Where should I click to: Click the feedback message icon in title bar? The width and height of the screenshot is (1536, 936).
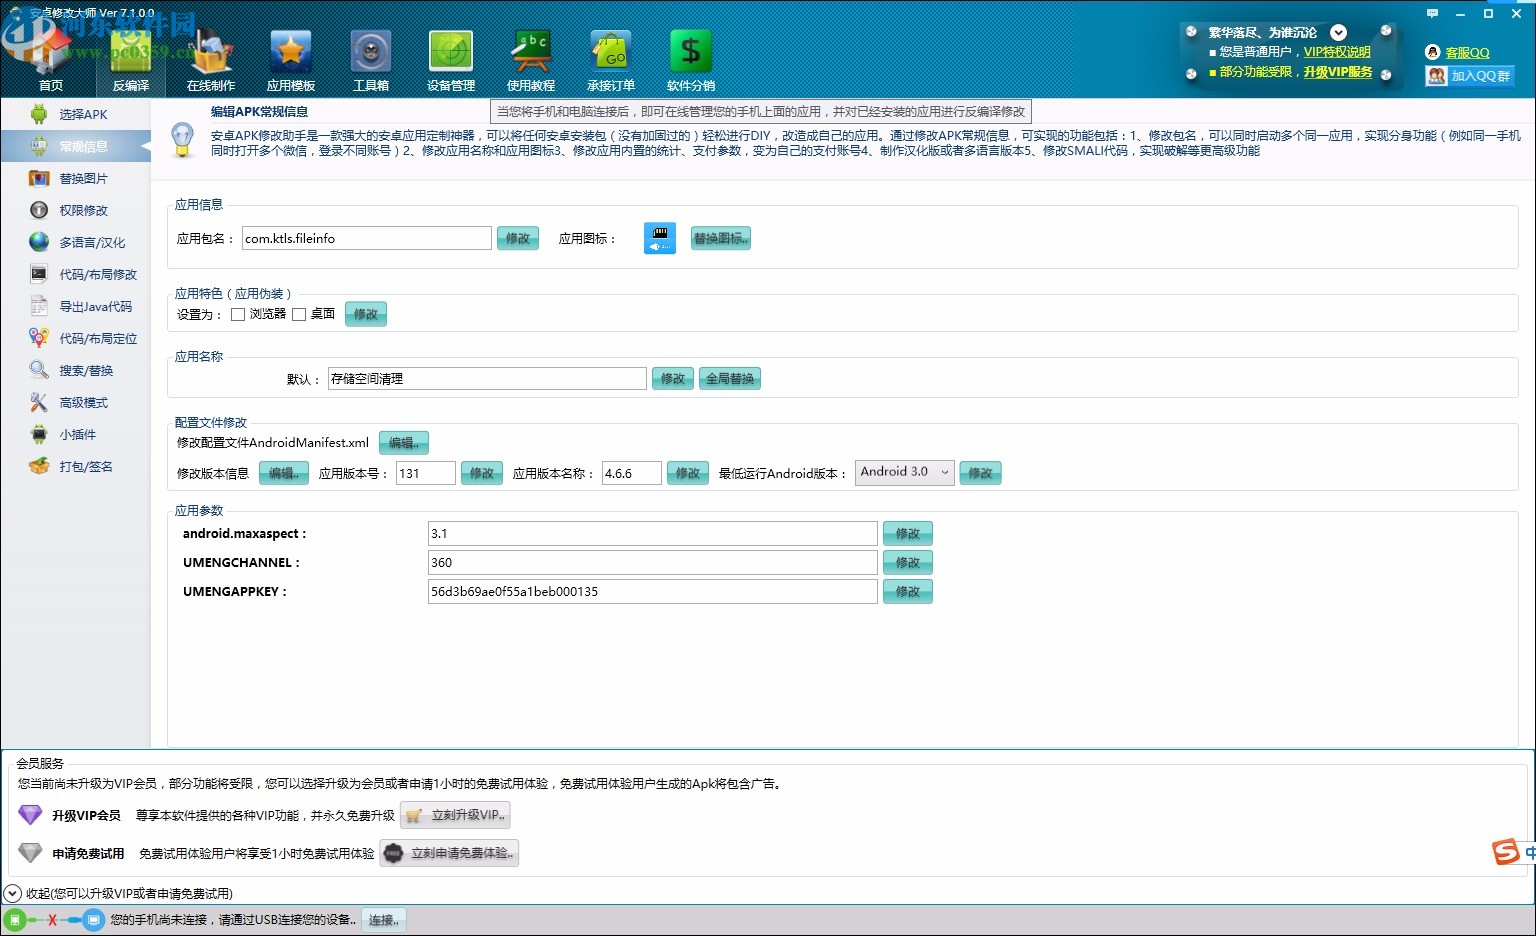1432,14
